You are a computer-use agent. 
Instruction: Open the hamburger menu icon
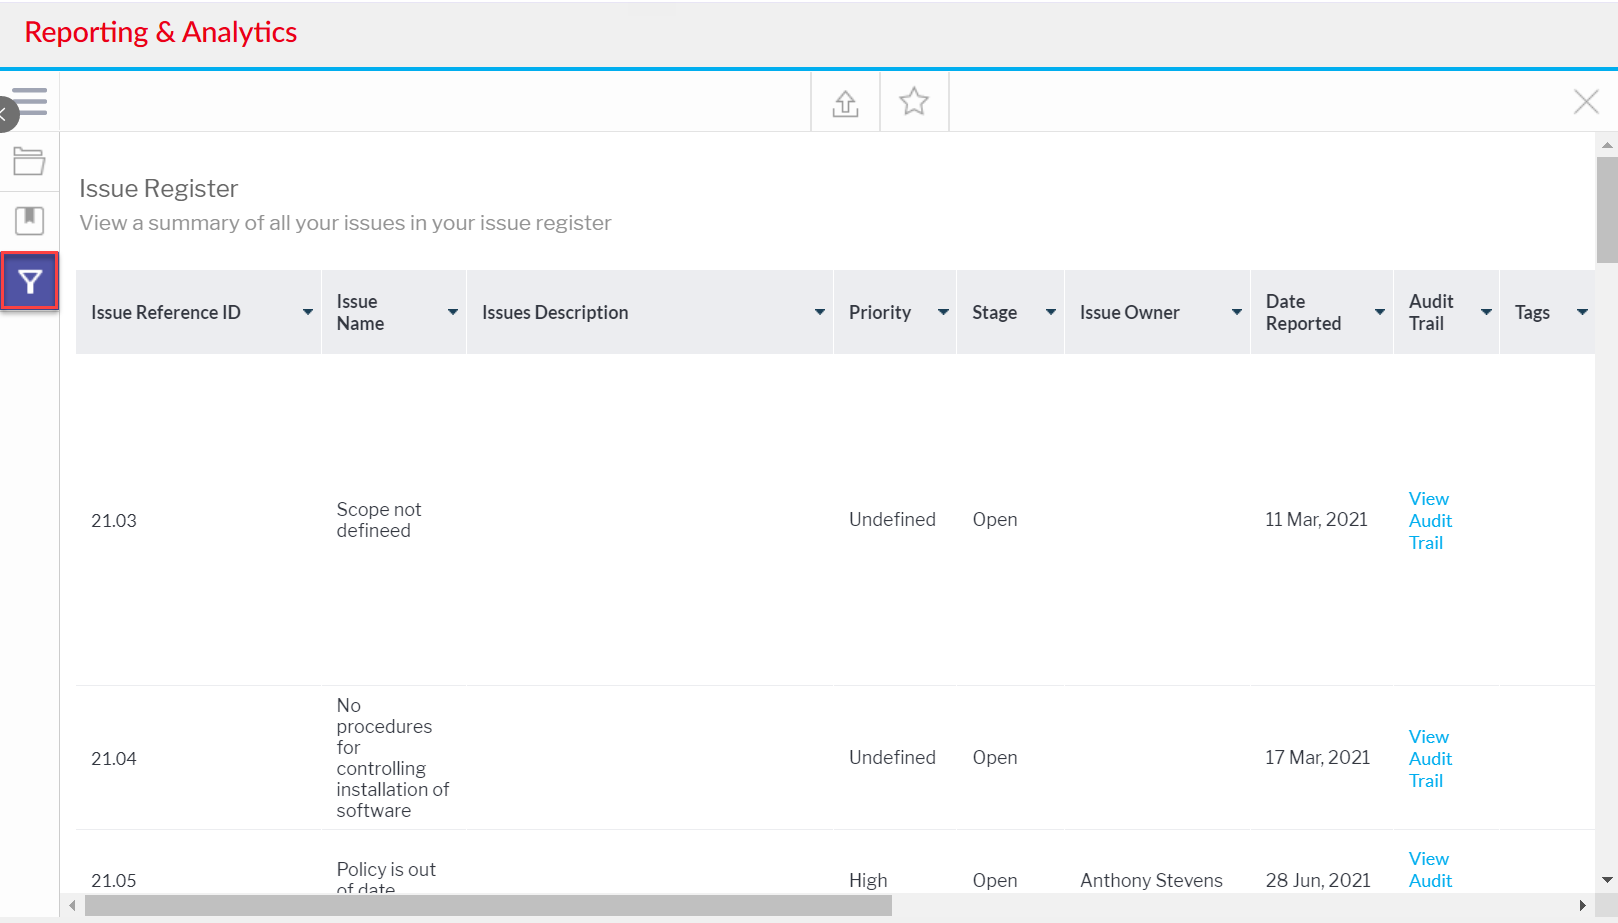[x=31, y=101]
